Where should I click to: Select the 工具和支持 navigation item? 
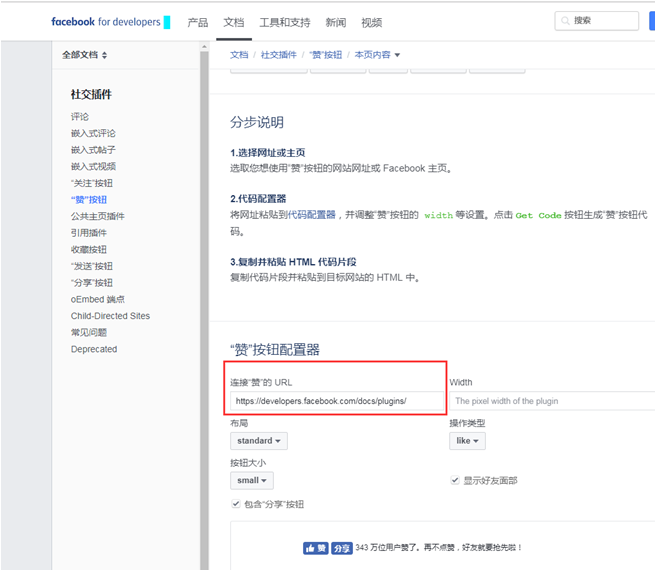pyautogui.click(x=284, y=22)
